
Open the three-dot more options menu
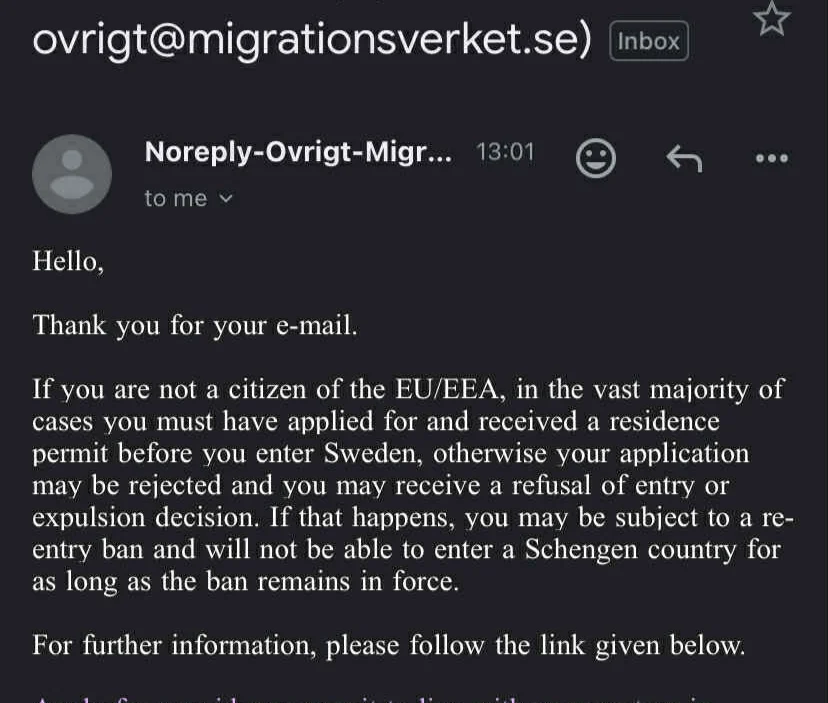771,158
